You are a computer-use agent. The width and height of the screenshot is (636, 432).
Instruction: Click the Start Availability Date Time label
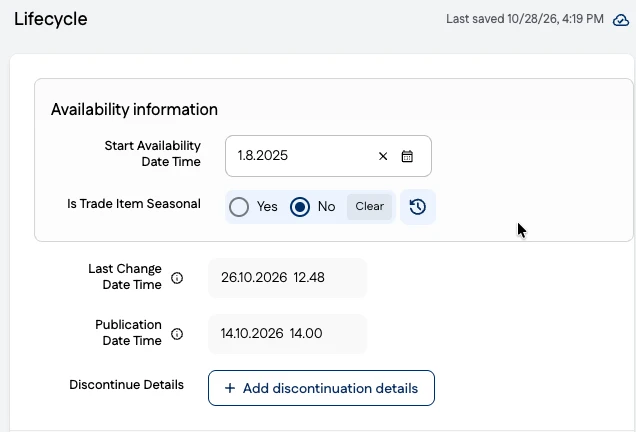pyautogui.click(x=153, y=154)
